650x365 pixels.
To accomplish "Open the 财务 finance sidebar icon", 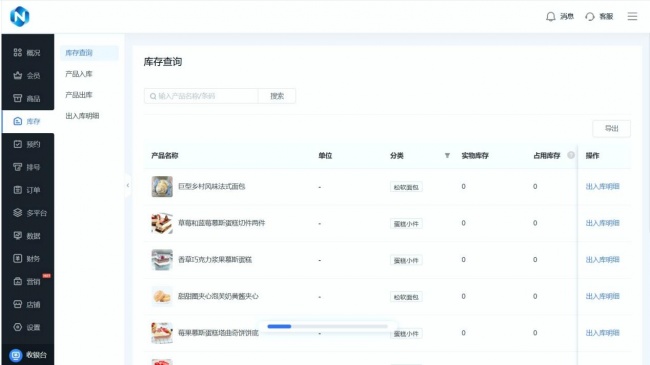I will click(17, 258).
